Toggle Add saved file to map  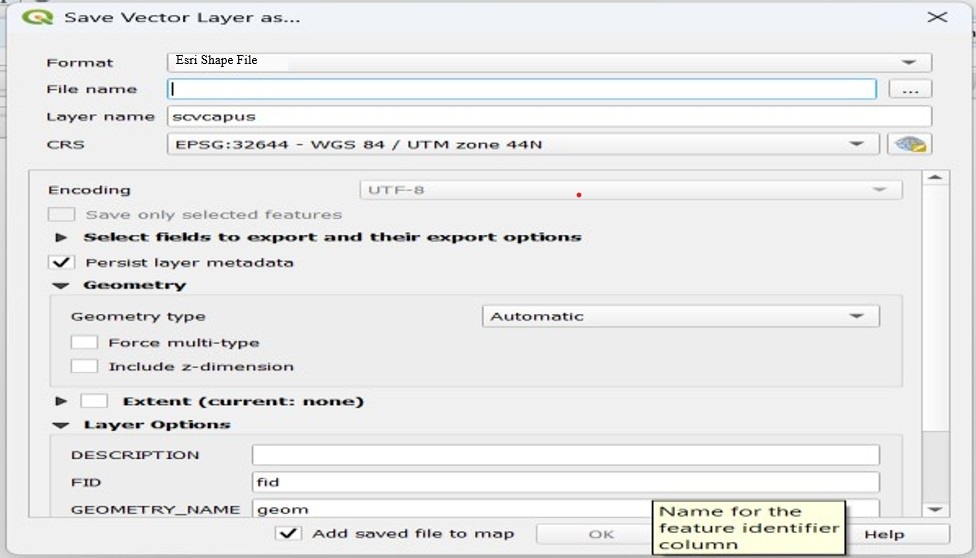click(x=288, y=533)
